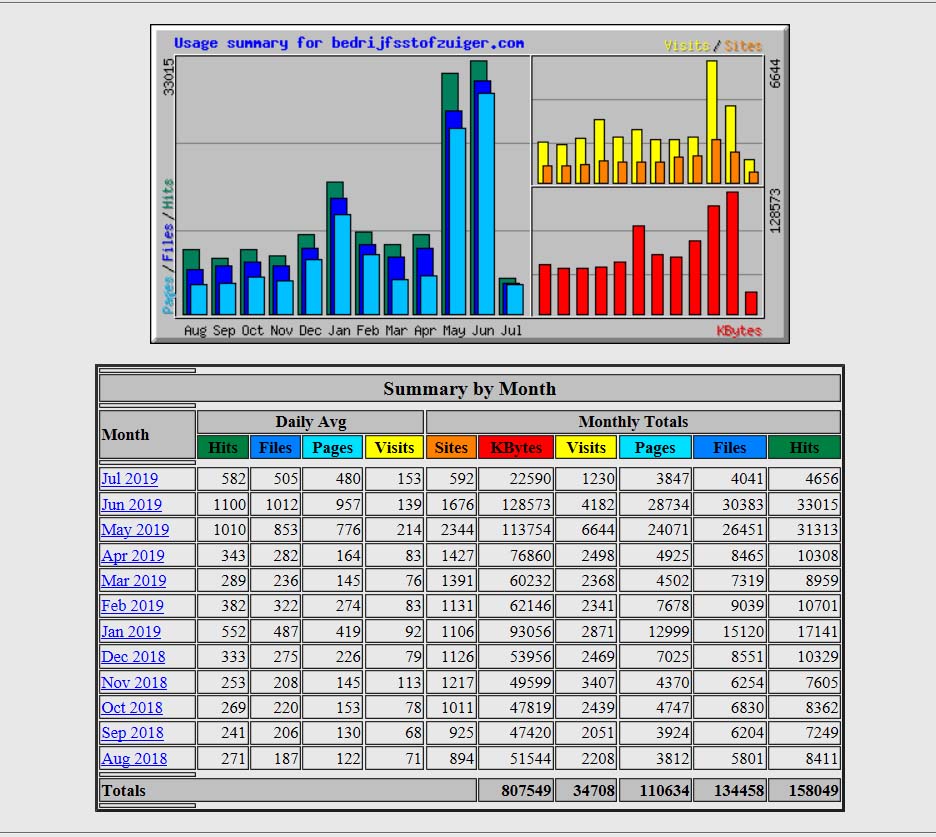
Task: Open the Dec 2018 statistics link
Action: coord(133,656)
